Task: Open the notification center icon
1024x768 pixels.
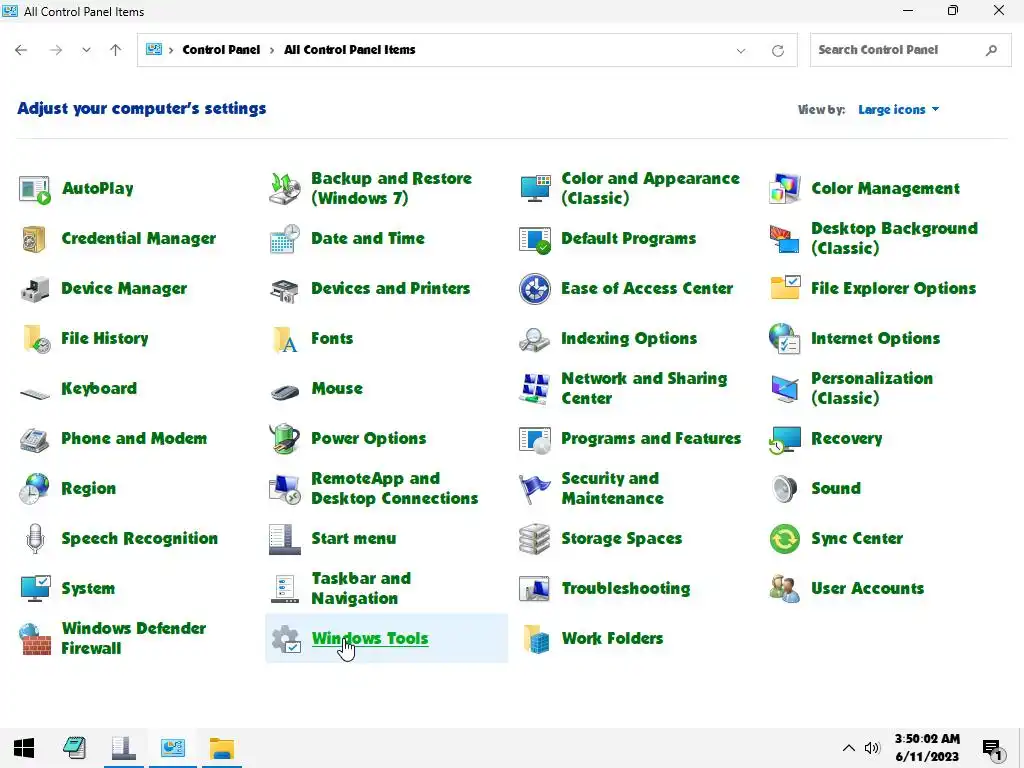Action: coord(993,750)
